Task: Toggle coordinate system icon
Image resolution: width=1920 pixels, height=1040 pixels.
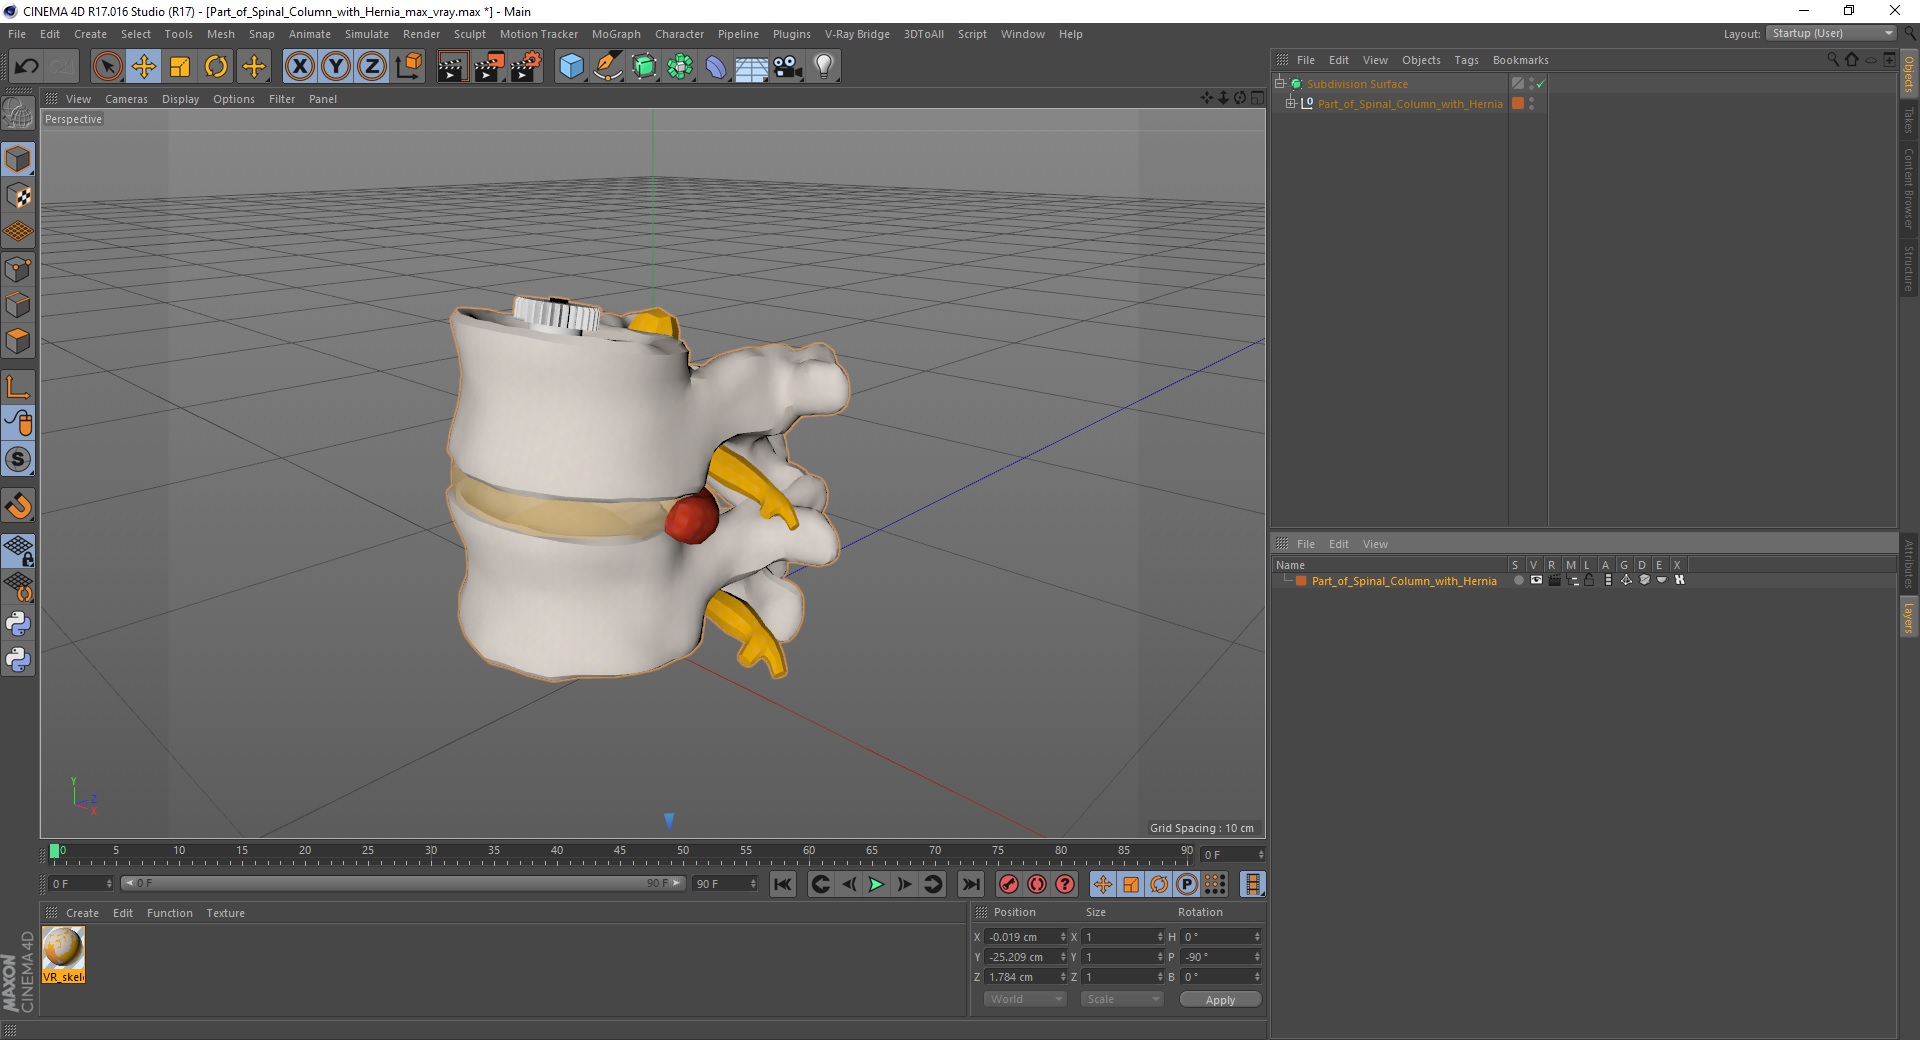Action: [409, 67]
